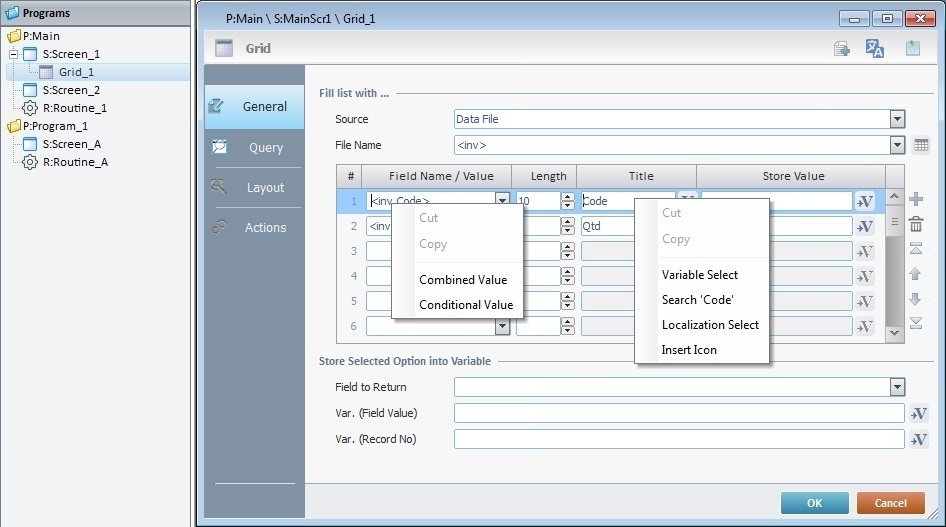Delete row using the trash icon
This screenshot has width=946, height=527.
(915, 225)
